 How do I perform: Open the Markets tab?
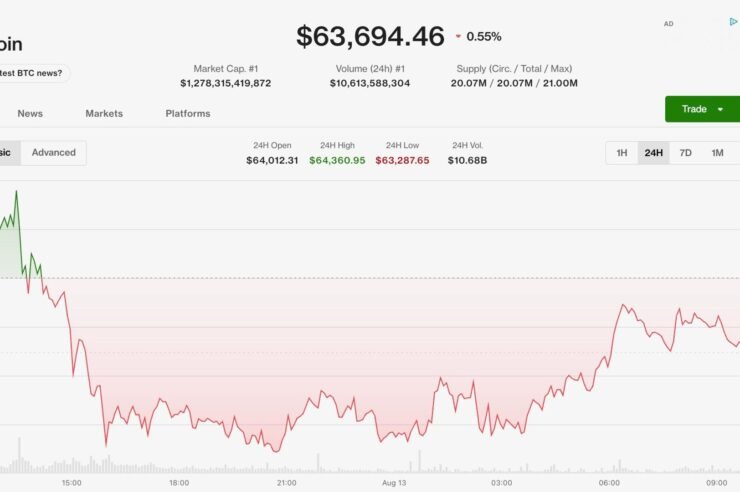[104, 114]
